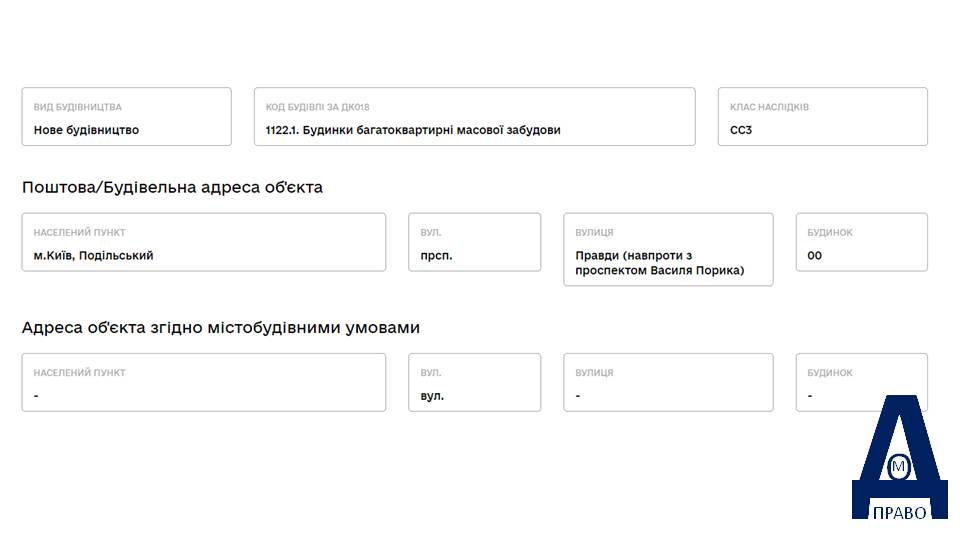960x540 pixels.
Task: Select the Вид будівництва field
Action: (127, 116)
